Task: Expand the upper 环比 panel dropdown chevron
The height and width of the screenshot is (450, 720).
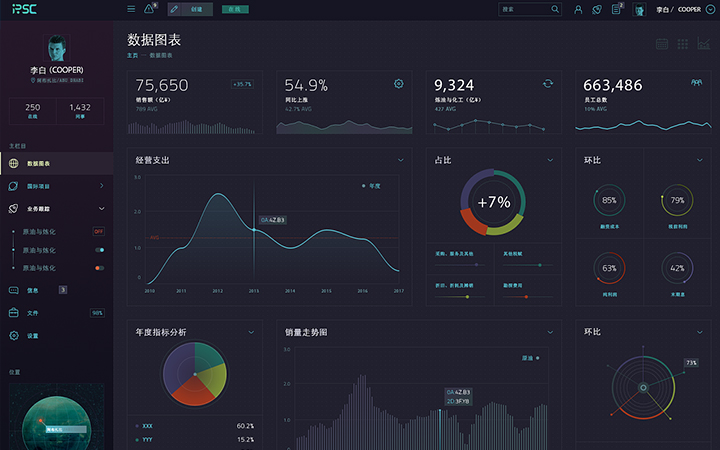Action: 700,160
